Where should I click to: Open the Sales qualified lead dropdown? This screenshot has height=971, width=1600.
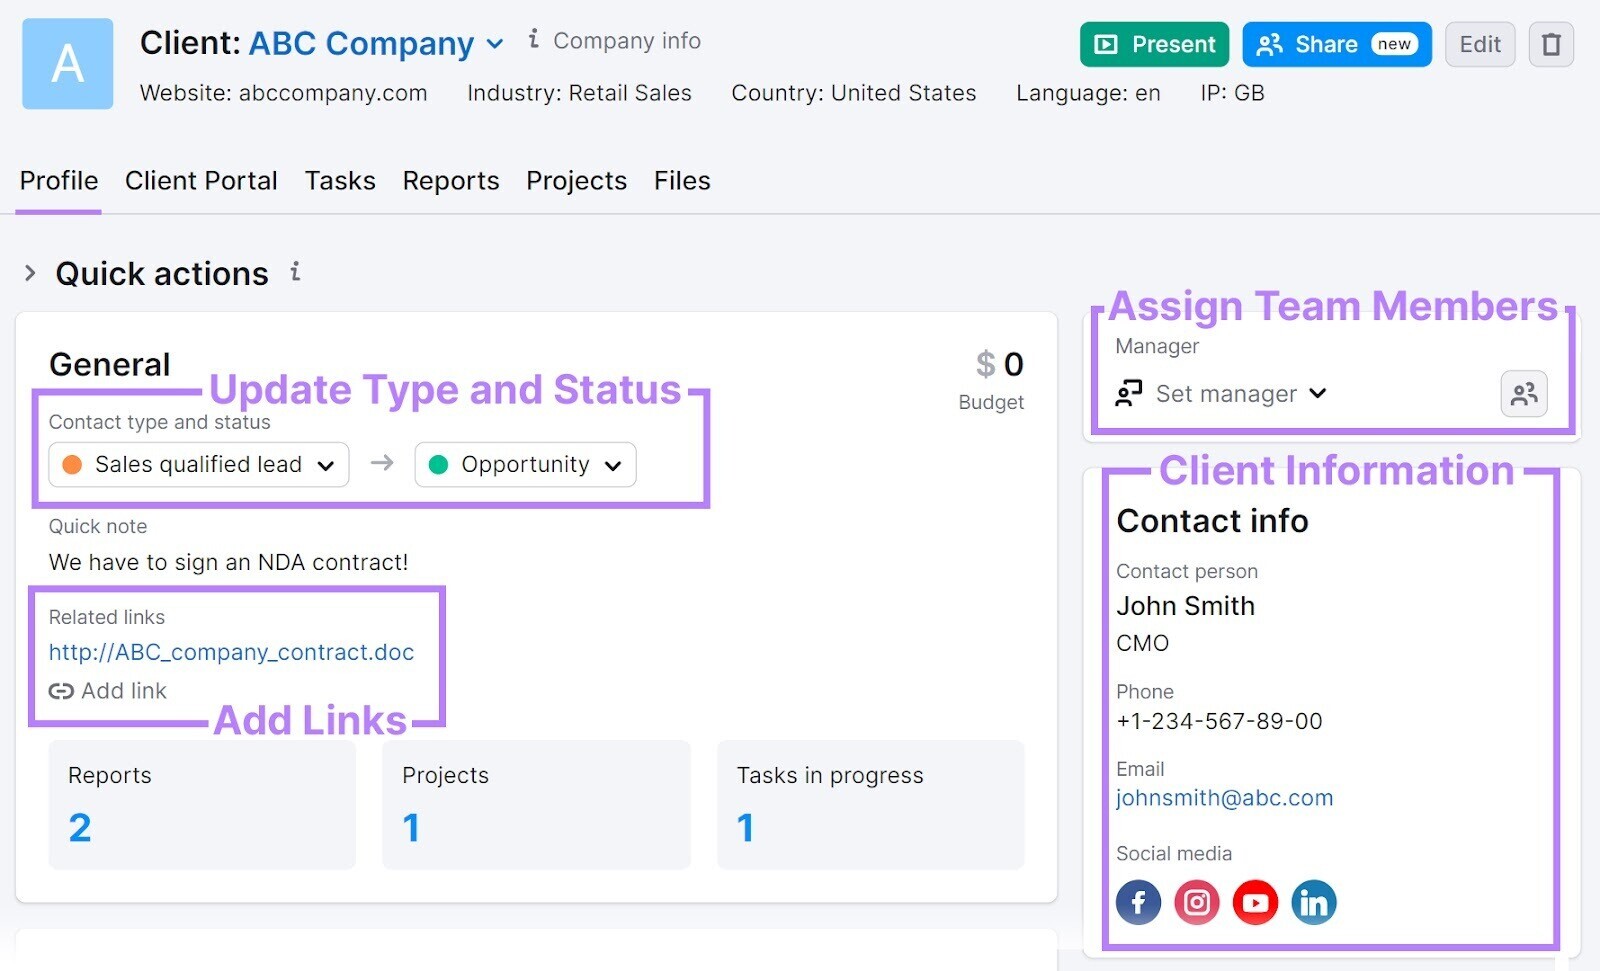point(199,465)
